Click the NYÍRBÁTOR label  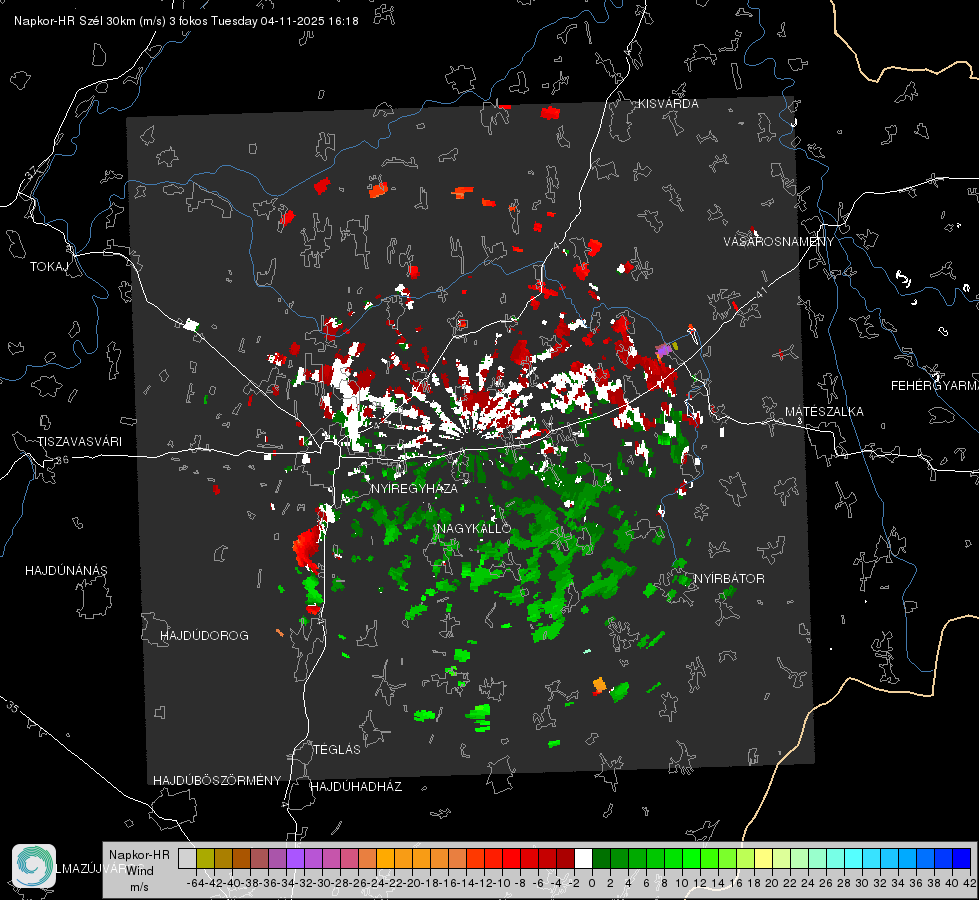pyautogui.click(x=729, y=579)
